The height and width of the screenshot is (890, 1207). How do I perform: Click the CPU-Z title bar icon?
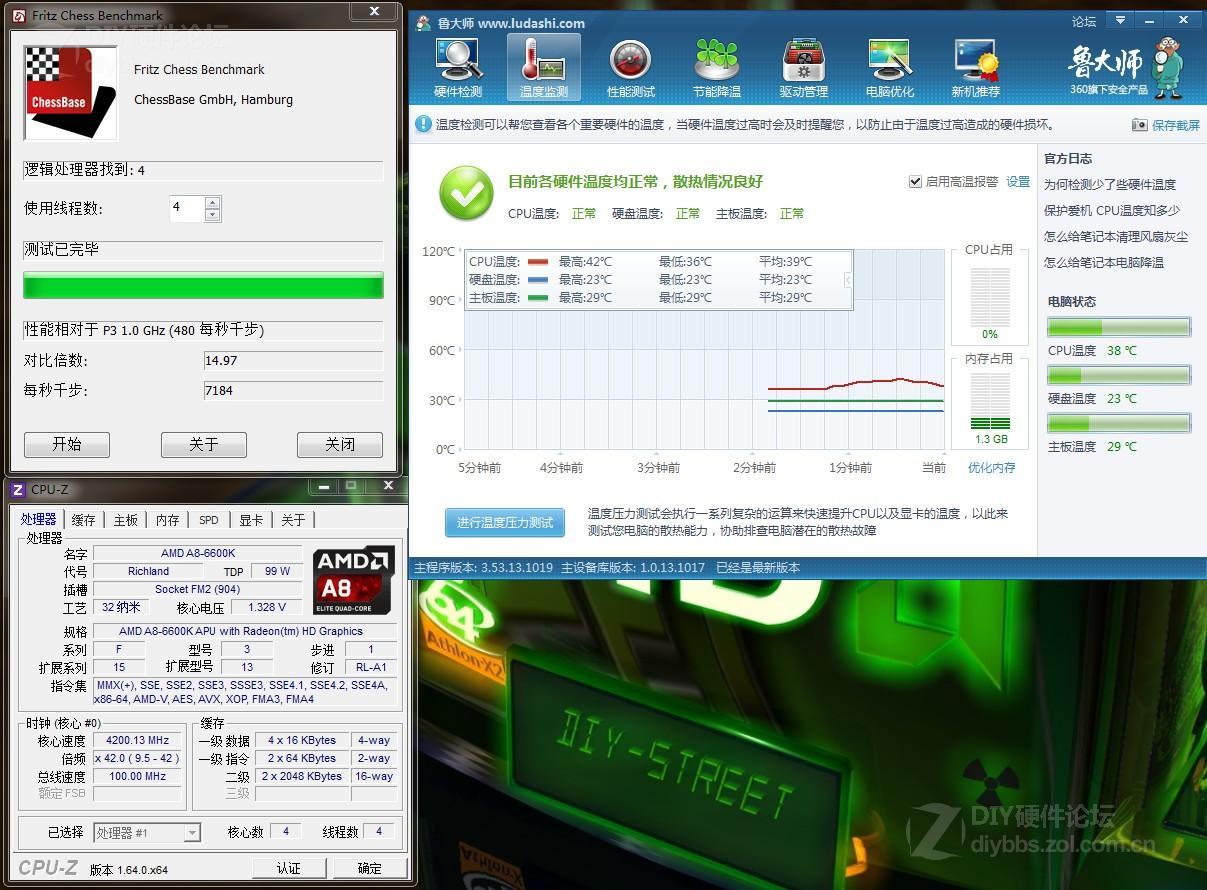tap(18, 489)
